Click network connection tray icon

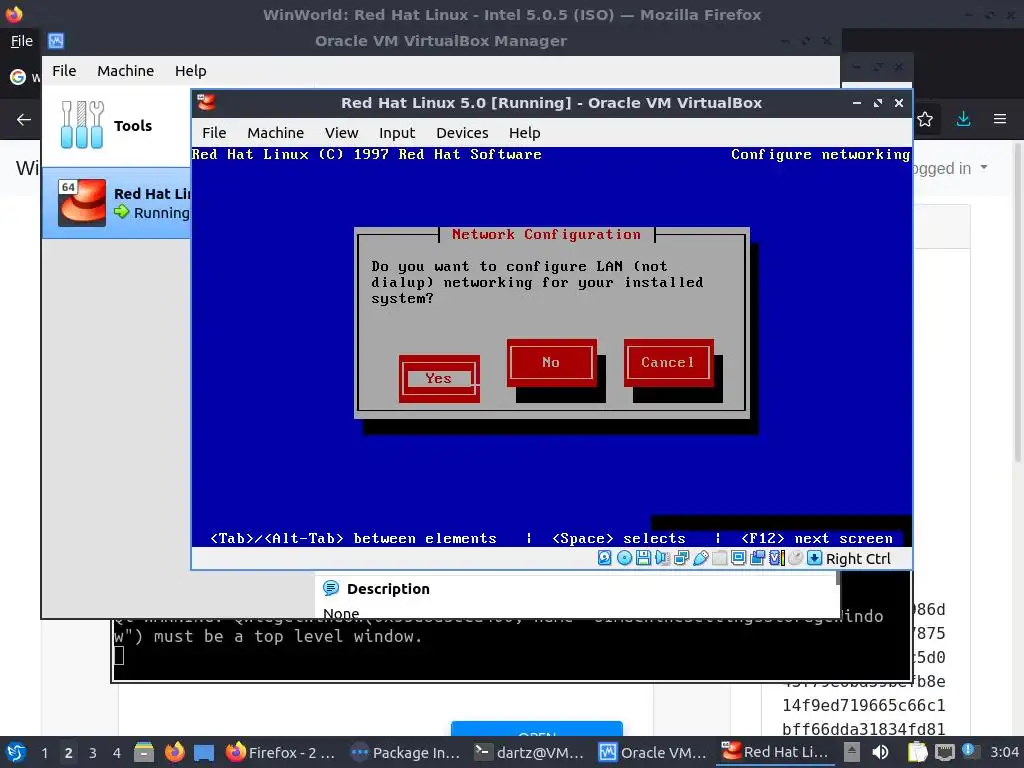pyautogui.click(x=944, y=753)
